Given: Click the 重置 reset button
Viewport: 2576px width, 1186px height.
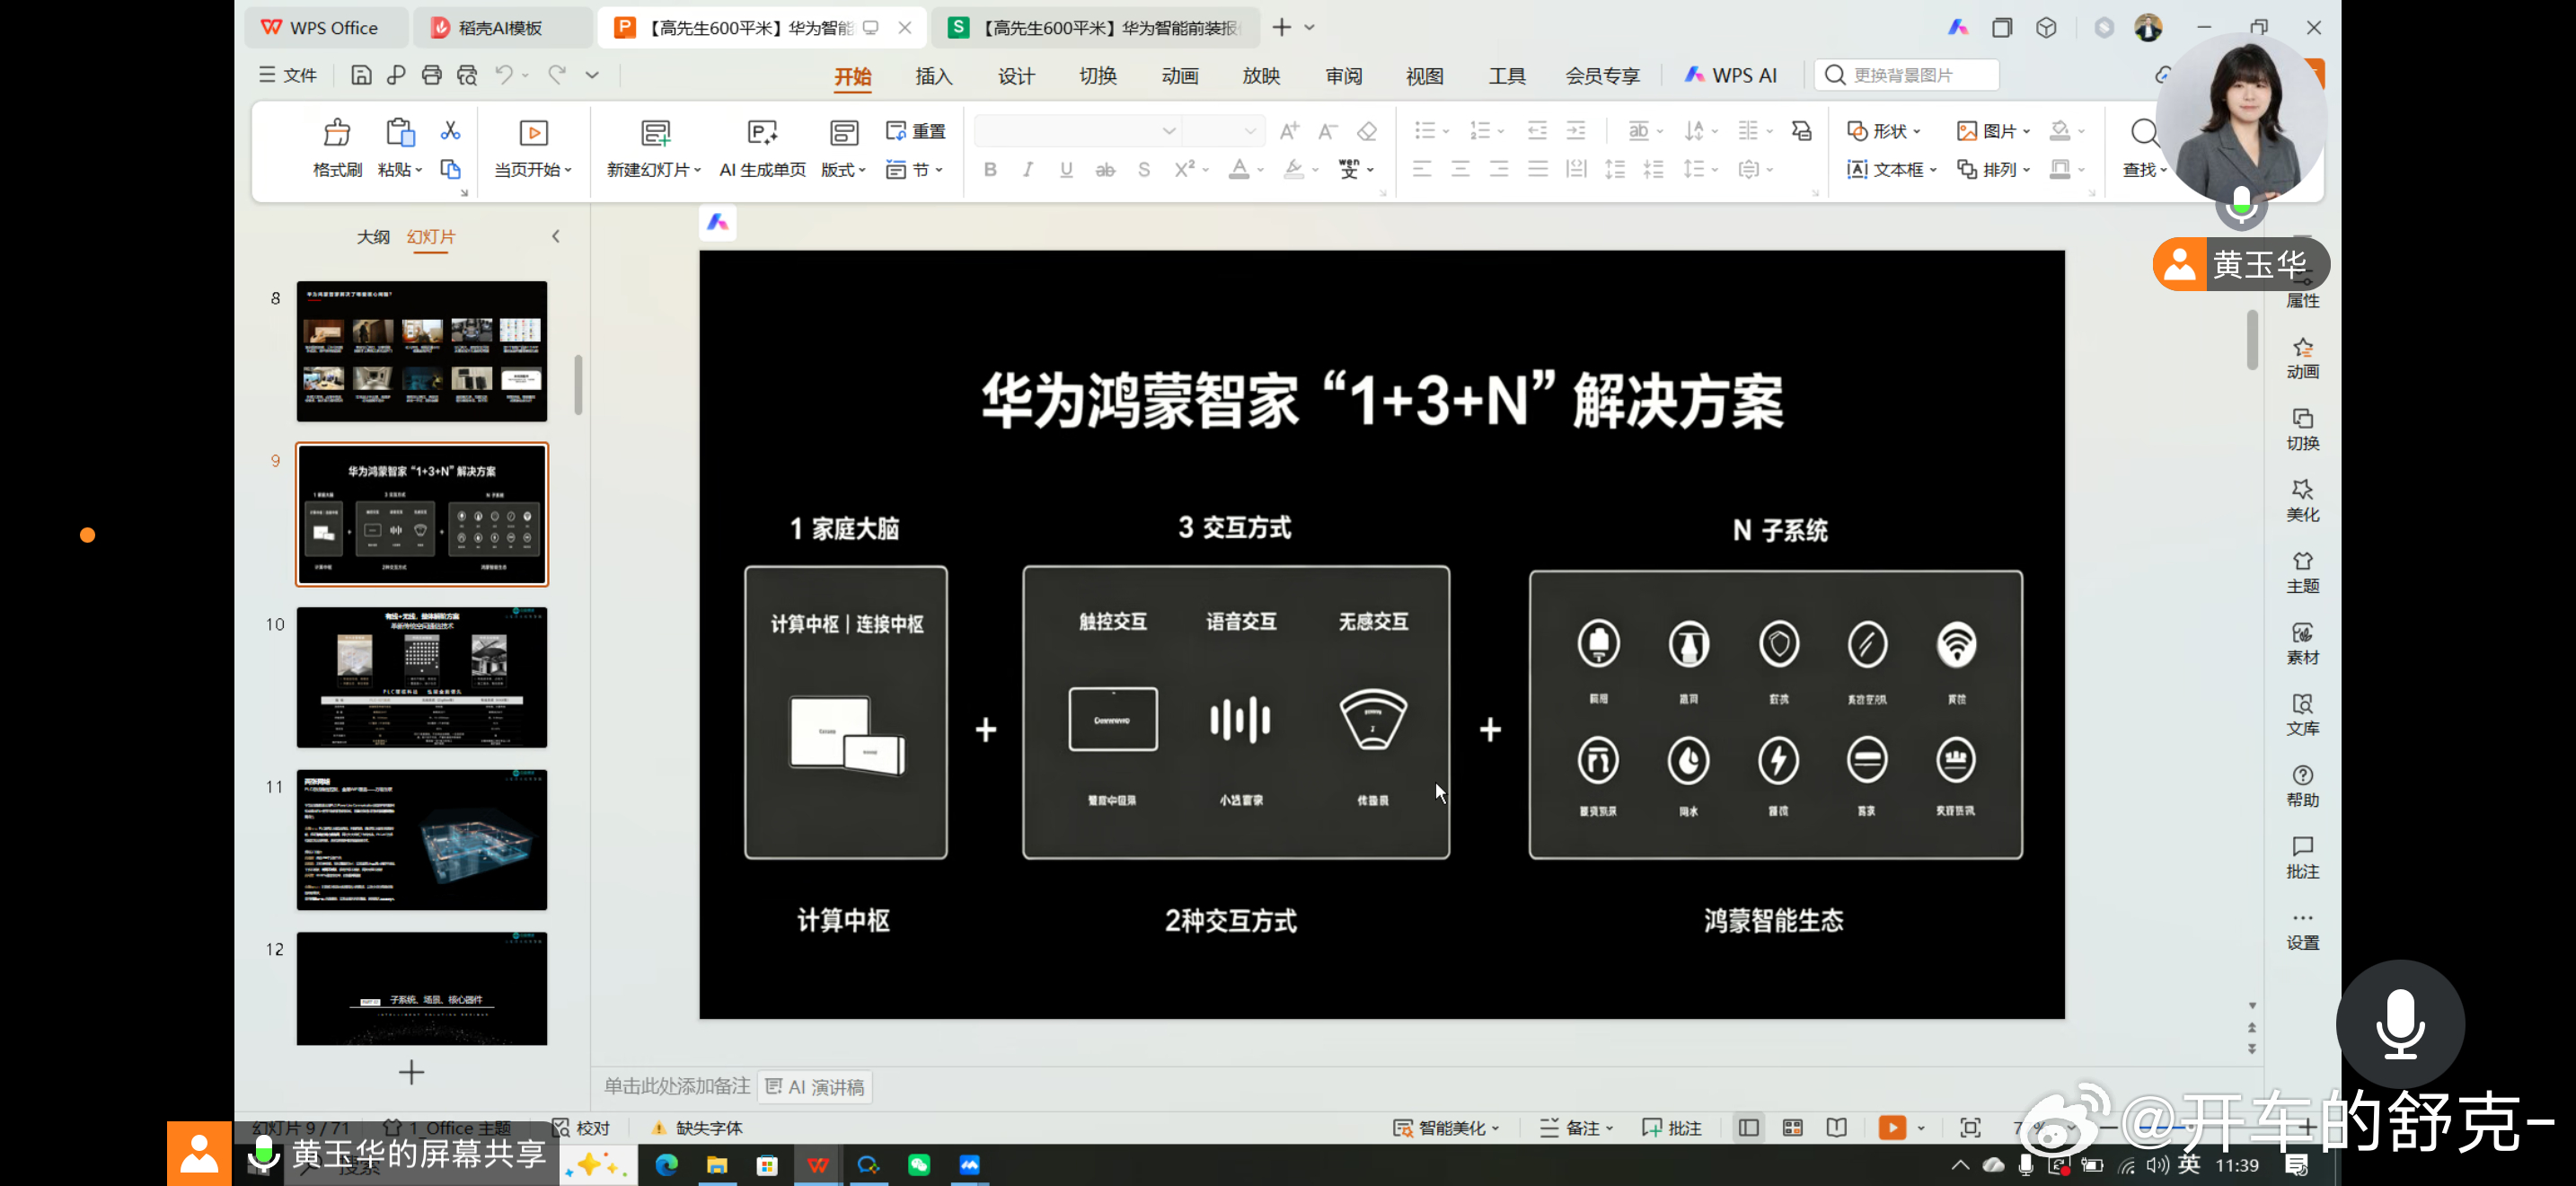Looking at the screenshot, I should click(916, 131).
